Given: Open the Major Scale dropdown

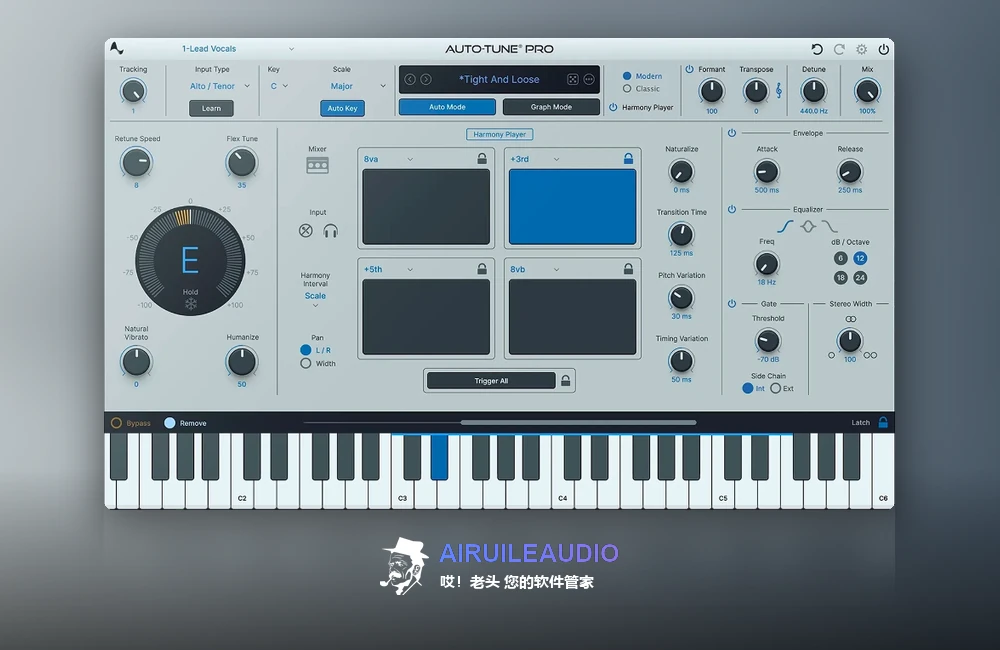Looking at the screenshot, I should tap(357, 86).
